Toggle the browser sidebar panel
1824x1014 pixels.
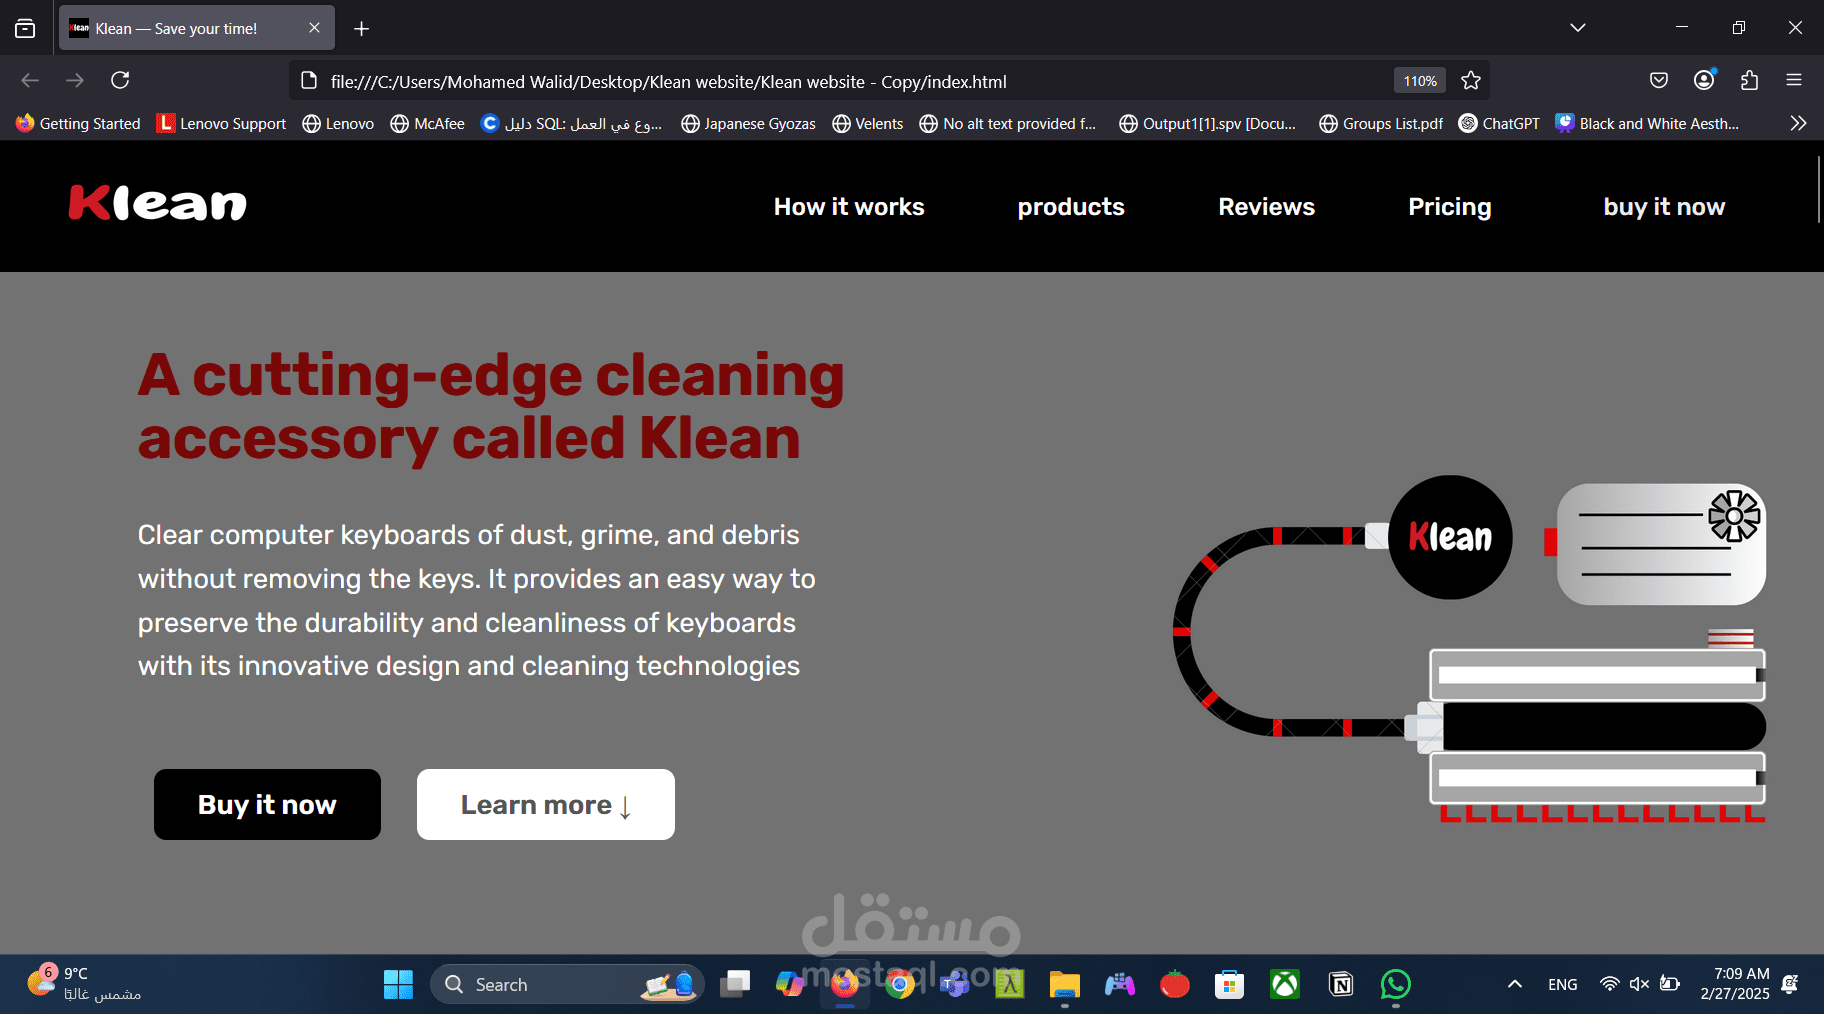tap(25, 27)
